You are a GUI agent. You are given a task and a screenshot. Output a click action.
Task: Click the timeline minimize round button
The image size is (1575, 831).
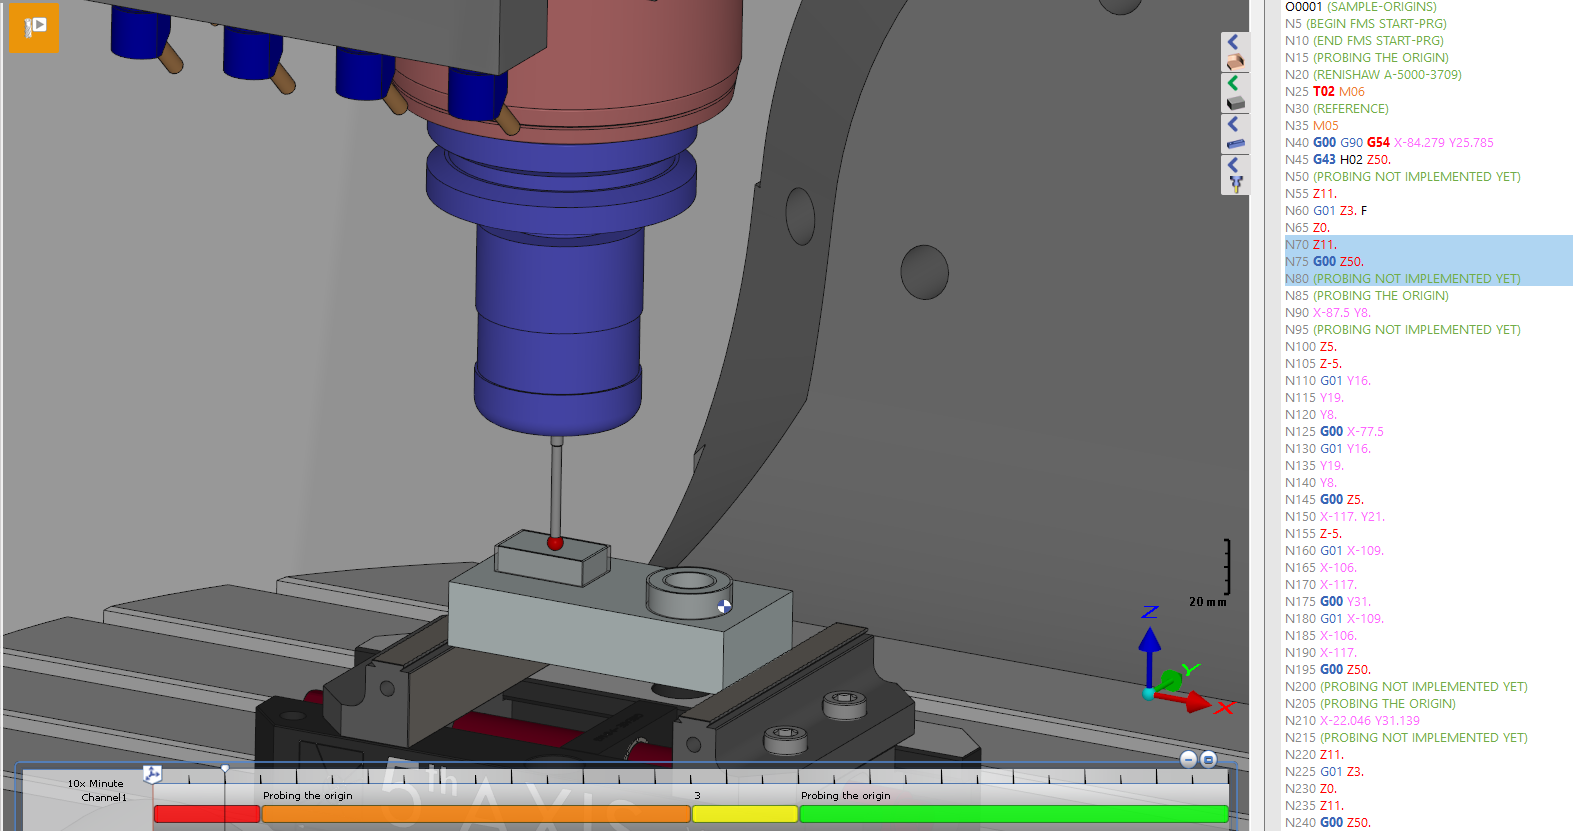1188,760
